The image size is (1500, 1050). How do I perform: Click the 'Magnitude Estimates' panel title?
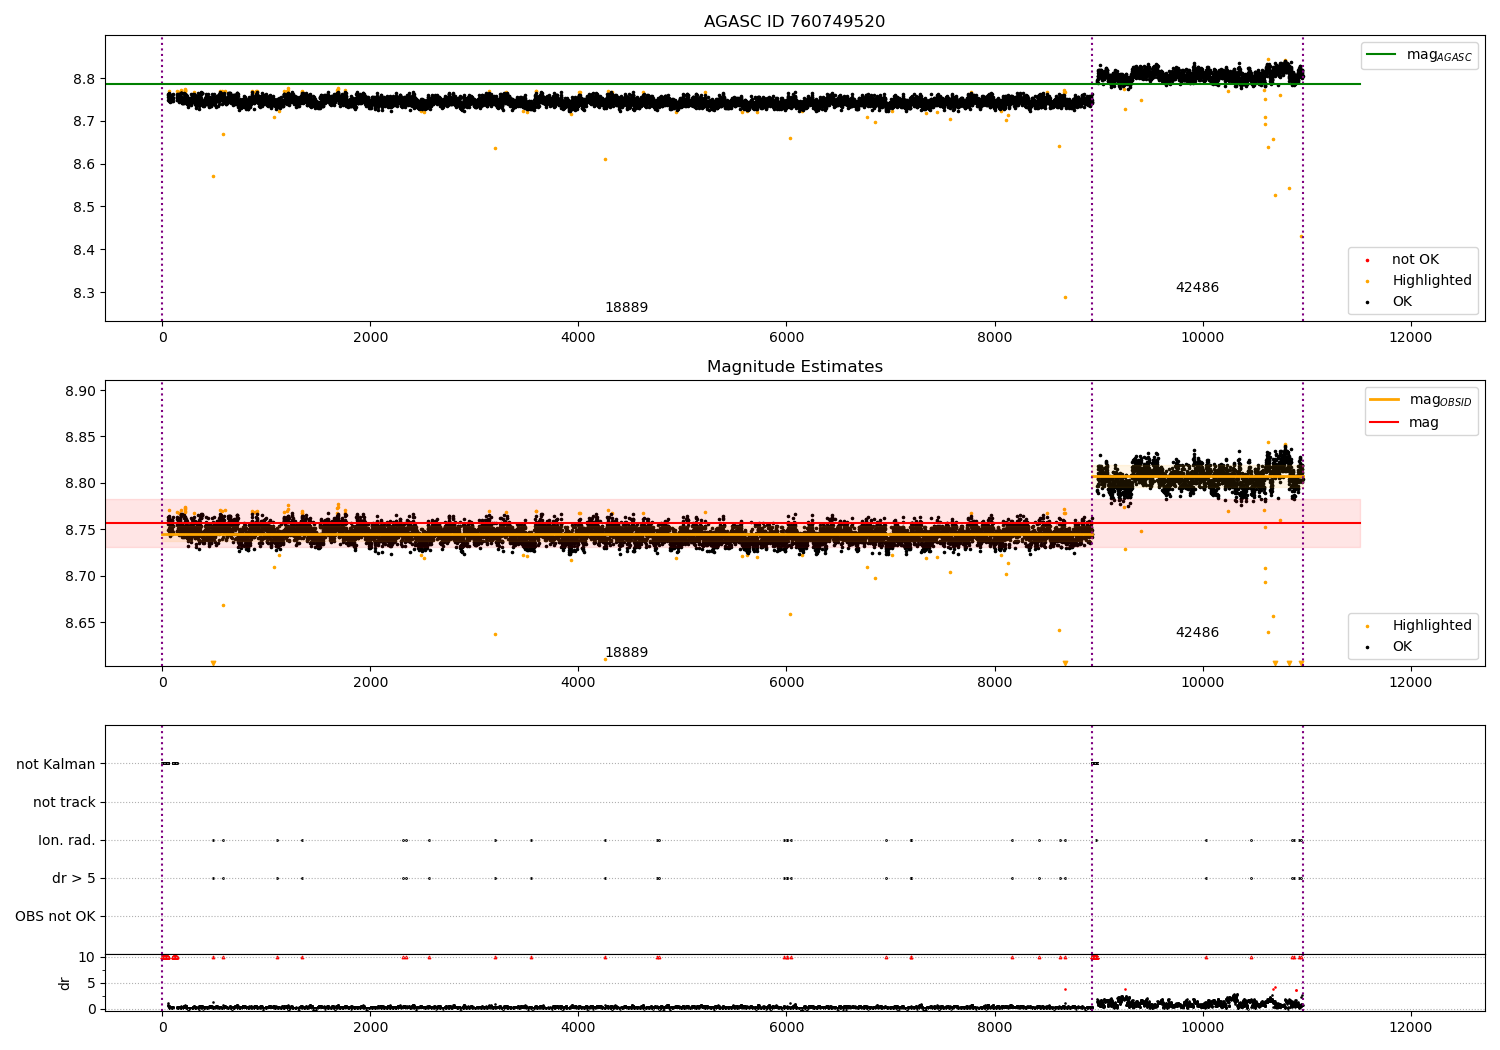794,367
